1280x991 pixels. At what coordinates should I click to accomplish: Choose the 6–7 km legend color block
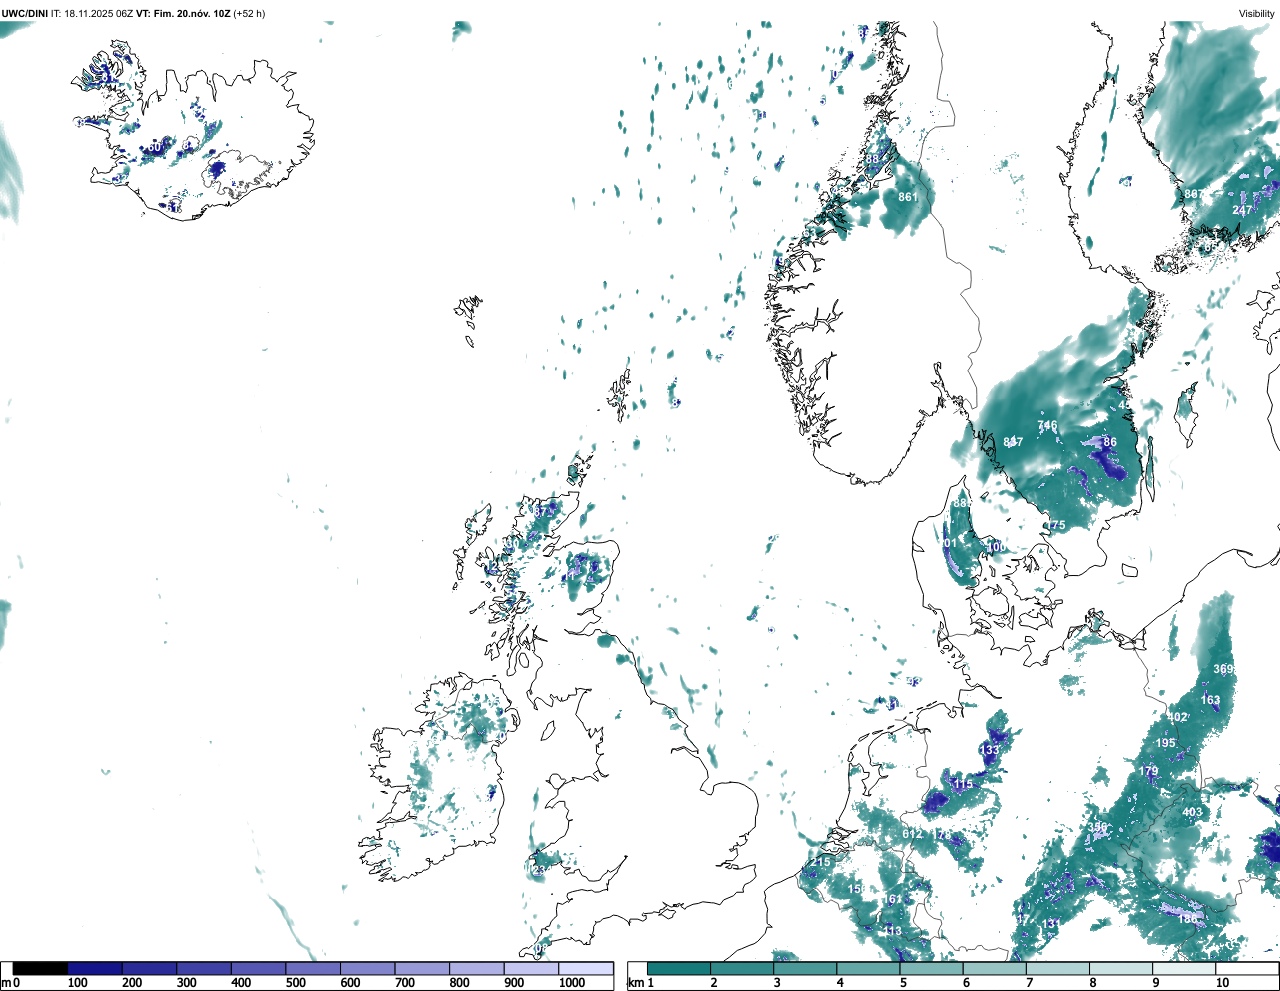point(994,968)
